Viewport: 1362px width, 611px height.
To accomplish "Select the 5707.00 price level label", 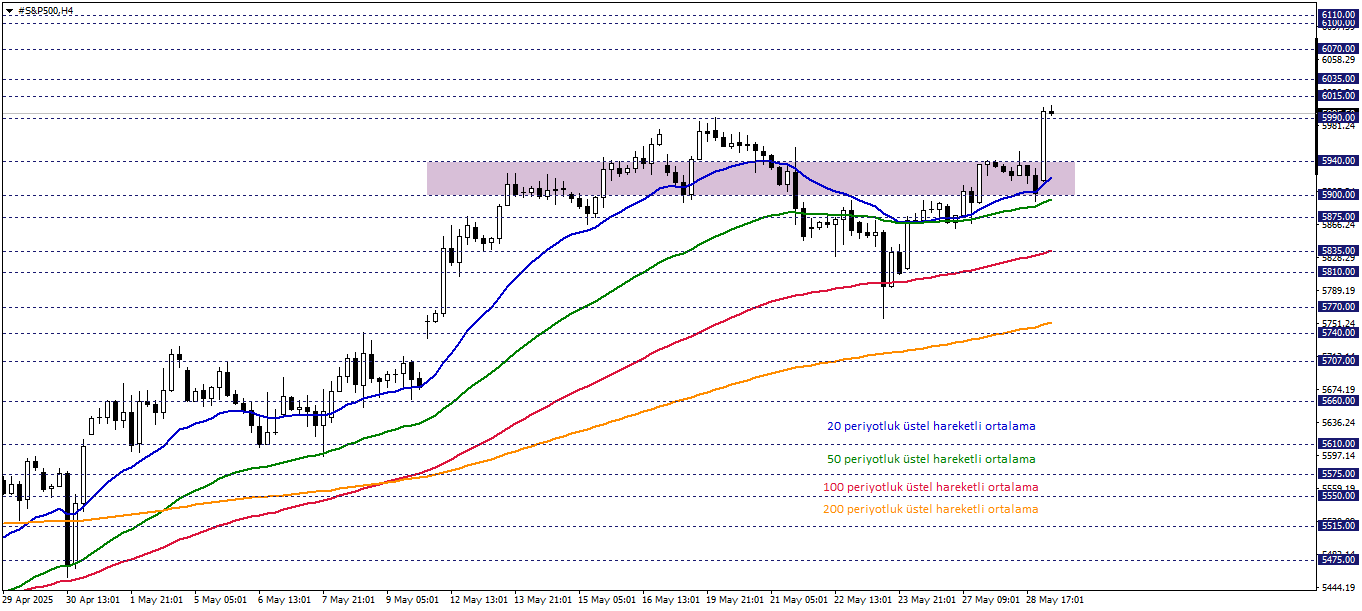I will tap(1337, 360).
